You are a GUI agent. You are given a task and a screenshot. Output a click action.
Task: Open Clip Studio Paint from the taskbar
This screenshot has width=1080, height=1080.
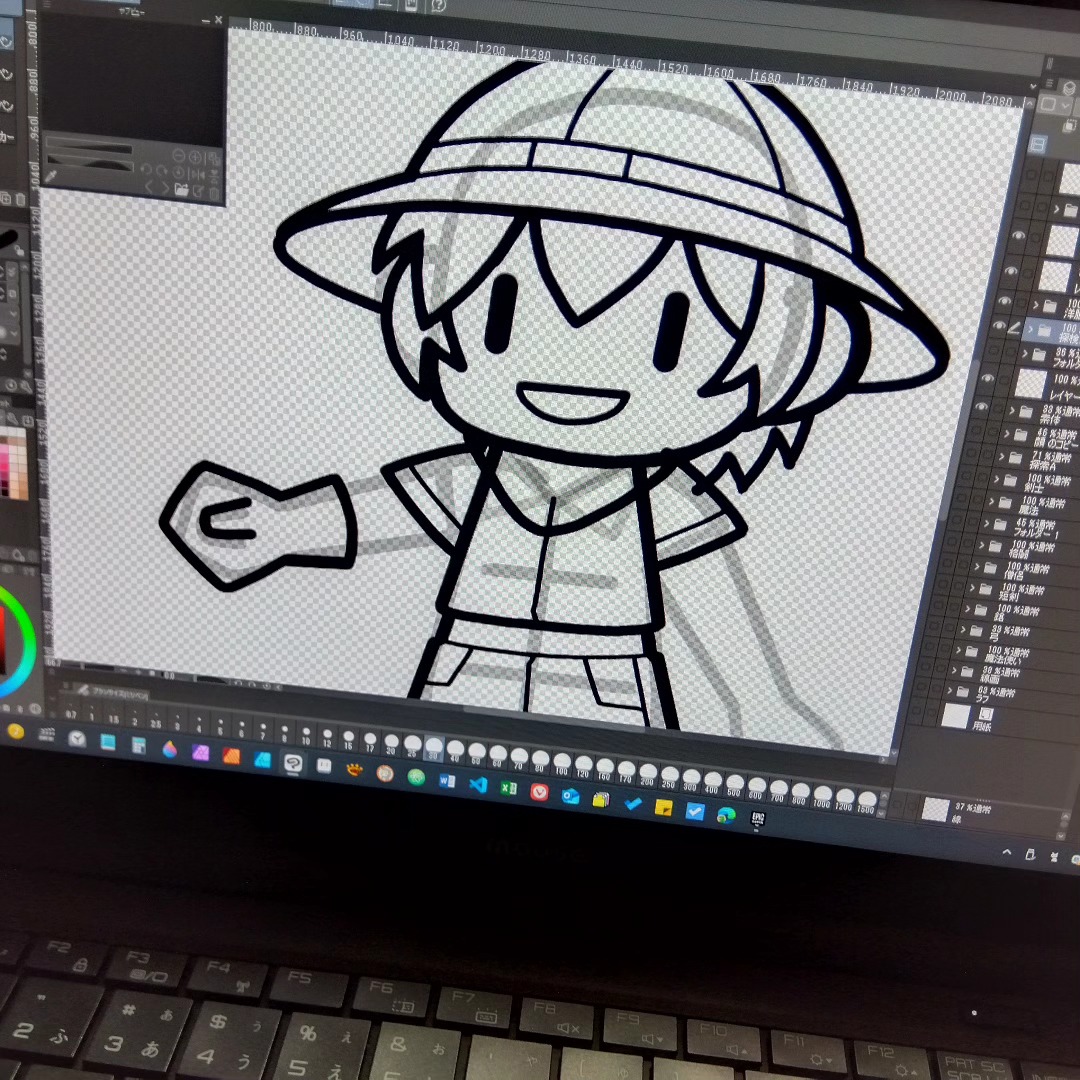click(293, 762)
